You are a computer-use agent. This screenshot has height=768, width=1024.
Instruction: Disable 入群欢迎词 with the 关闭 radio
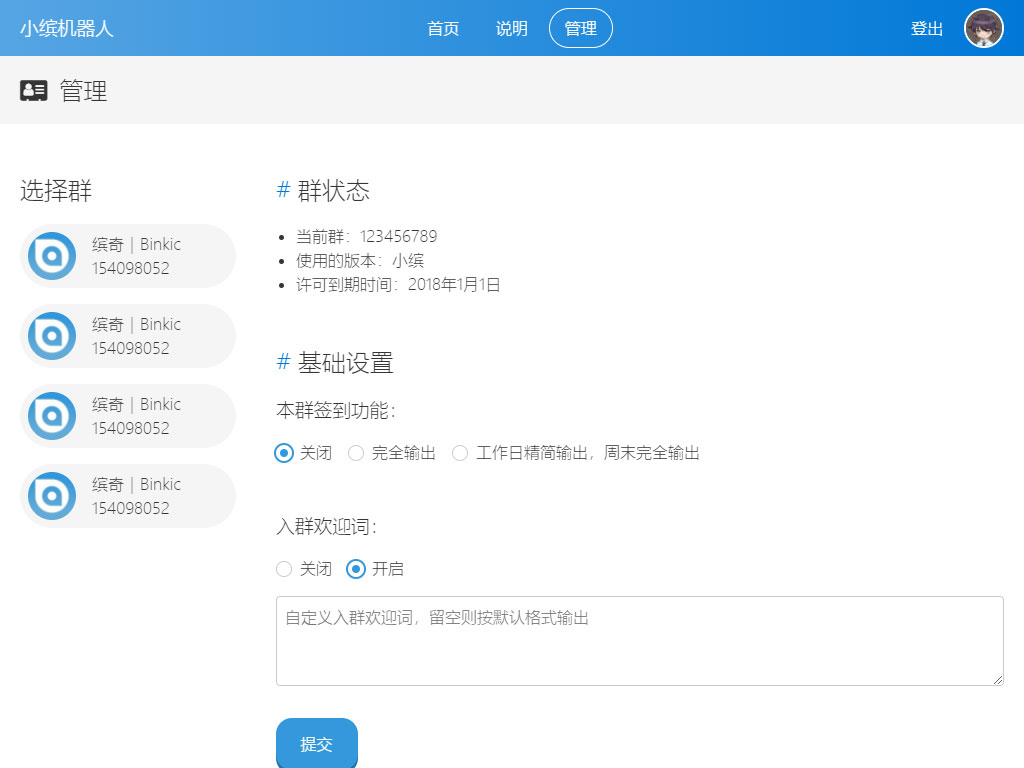pos(284,569)
